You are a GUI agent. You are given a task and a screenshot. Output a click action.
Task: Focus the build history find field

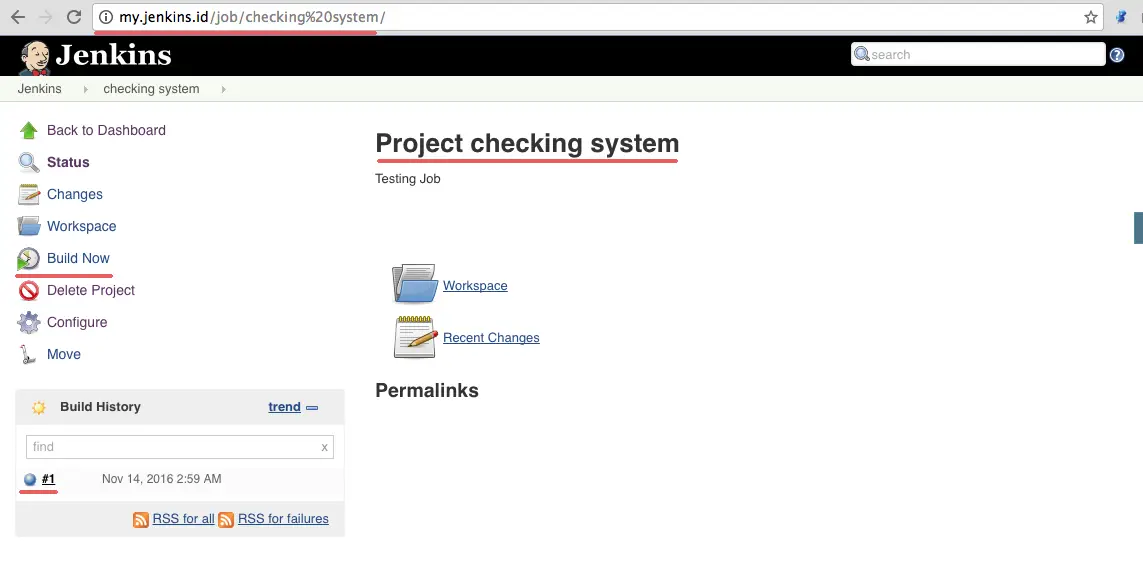point(180,447)
